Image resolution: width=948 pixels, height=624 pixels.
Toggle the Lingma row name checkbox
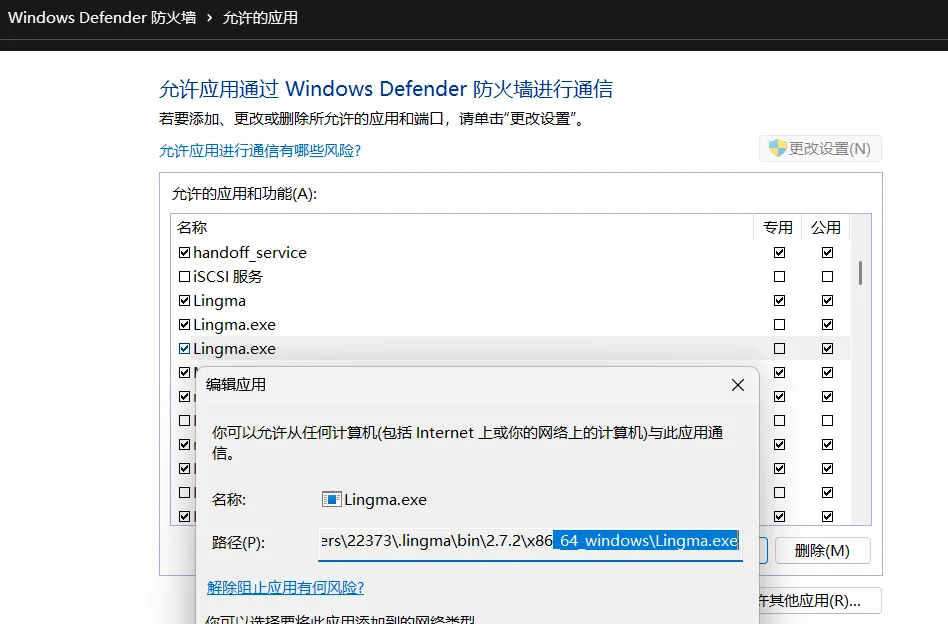[x=184, y=301]
